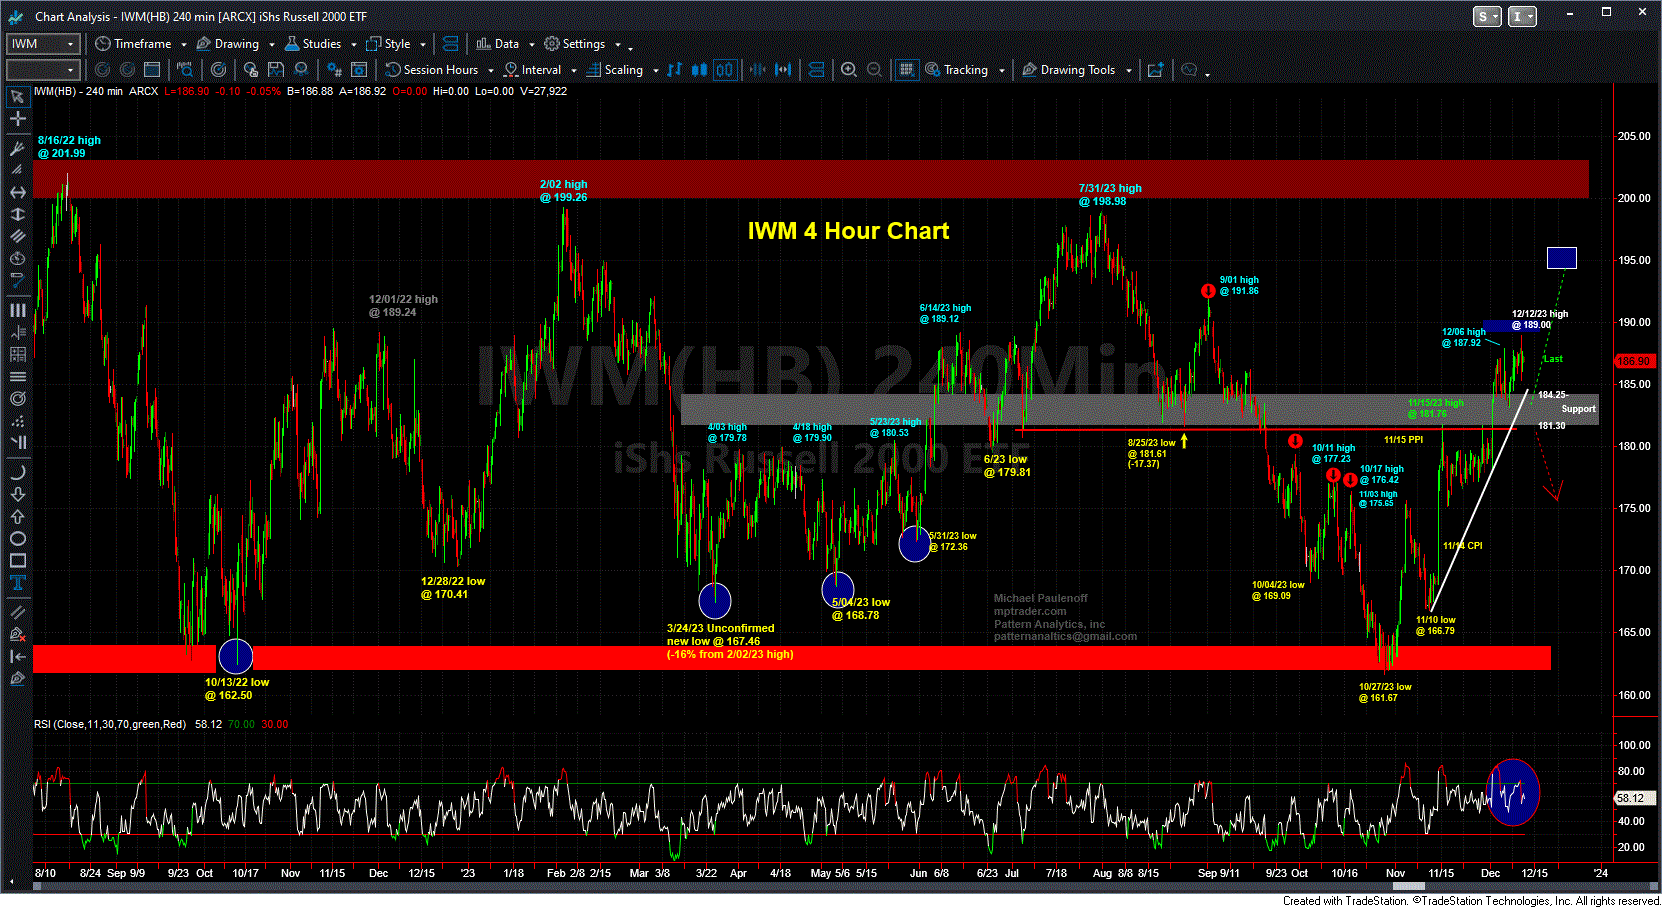Click the strategy settings gear-hash icon

[x=334, y=69]
